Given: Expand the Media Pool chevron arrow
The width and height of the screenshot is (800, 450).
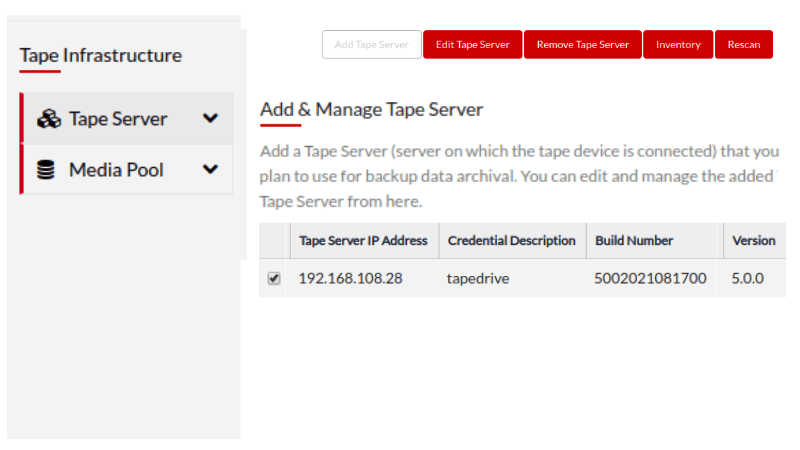Looking at the screenshot, I should click(x=210, y=169).
